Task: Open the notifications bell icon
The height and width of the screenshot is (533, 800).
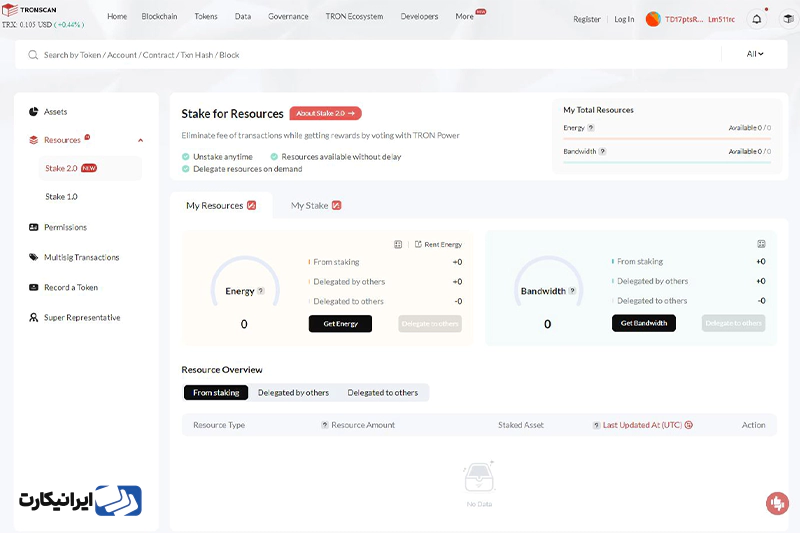Action: (x=757, y=19)
